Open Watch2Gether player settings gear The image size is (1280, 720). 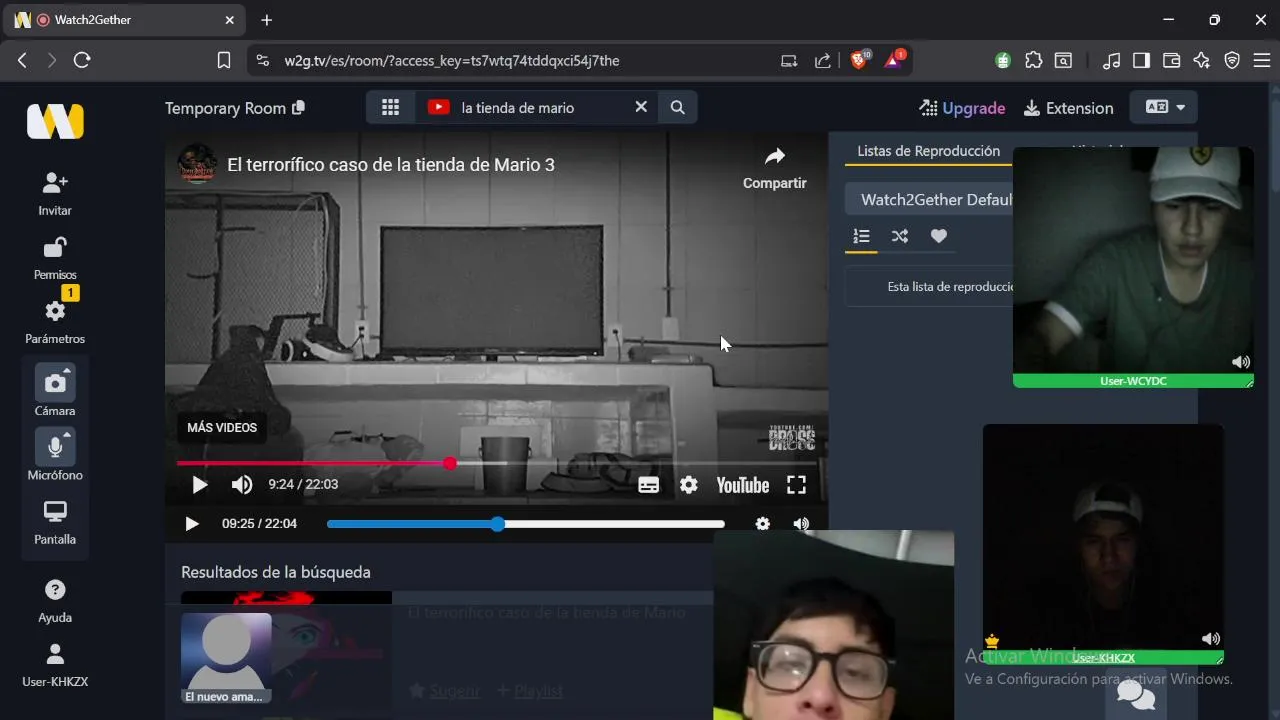[763, 524]
